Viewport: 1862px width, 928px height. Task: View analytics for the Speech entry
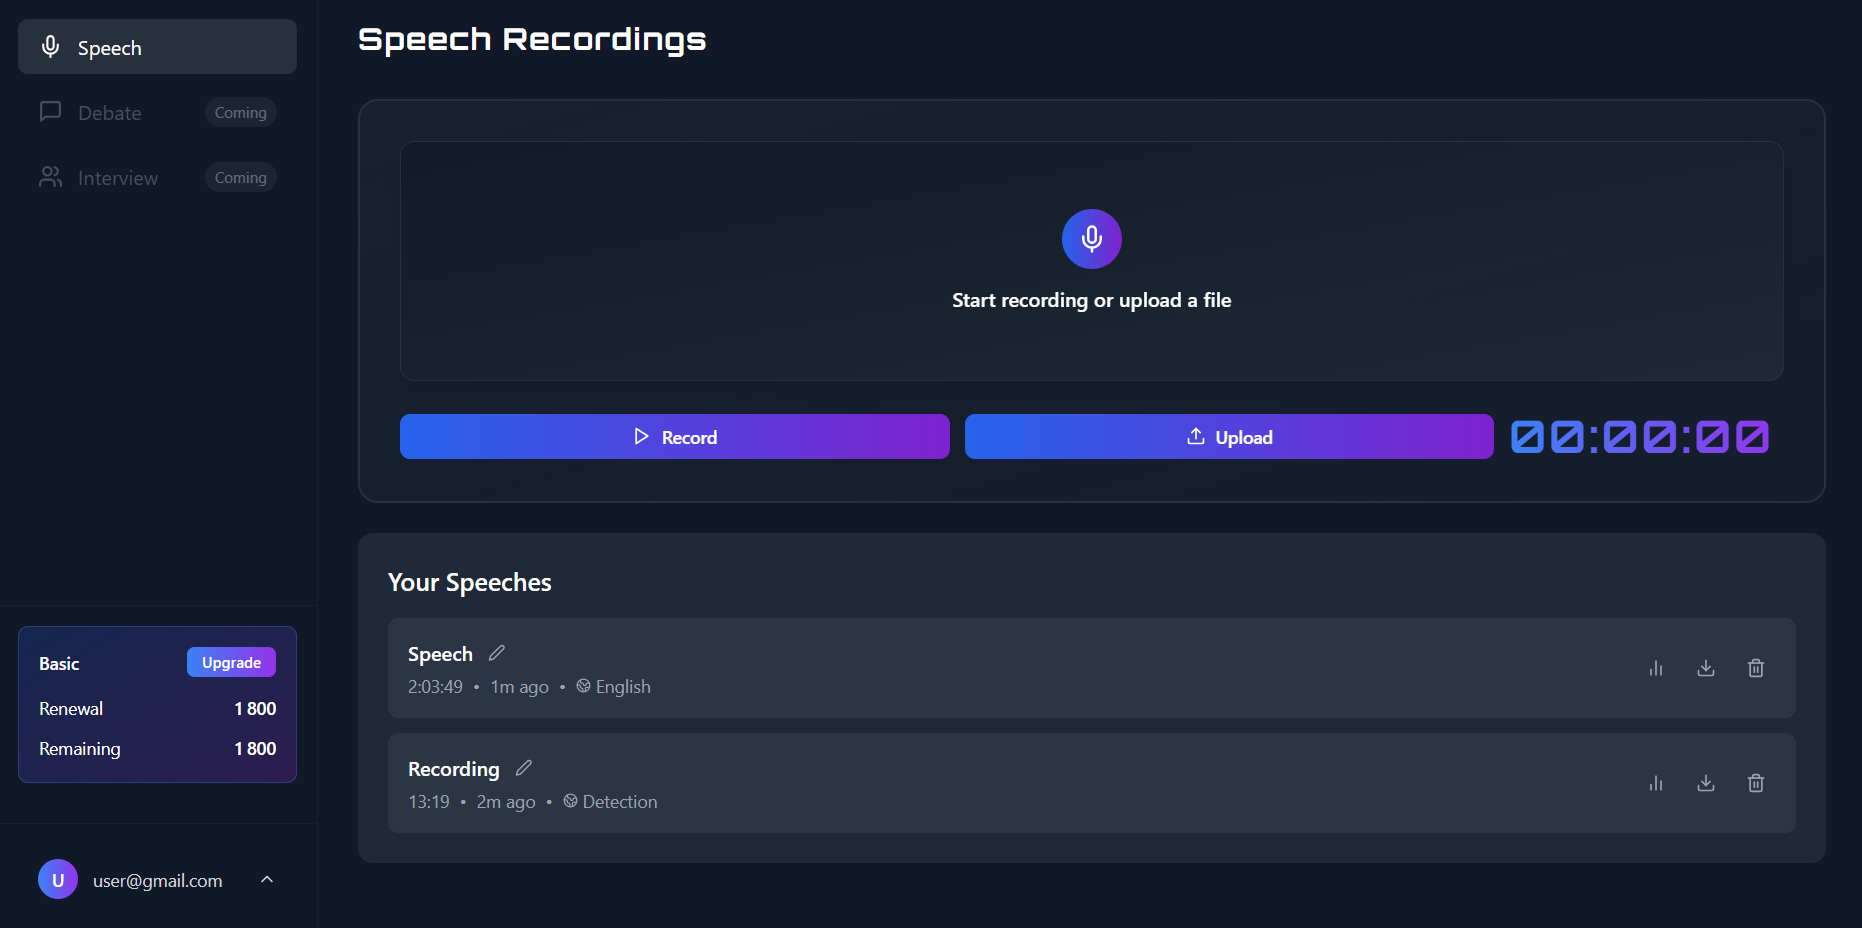pyautogui.click(x=1656, y=668)
